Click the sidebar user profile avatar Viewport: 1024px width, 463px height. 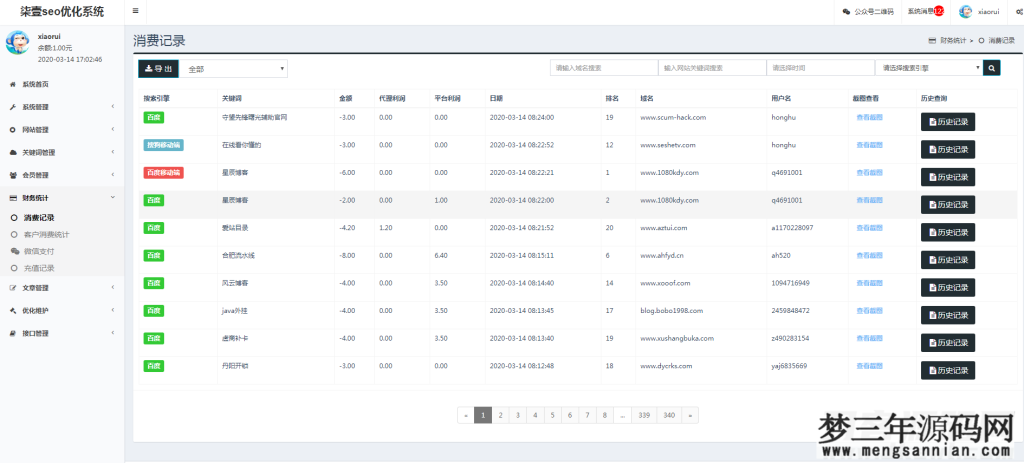point(18,42)
